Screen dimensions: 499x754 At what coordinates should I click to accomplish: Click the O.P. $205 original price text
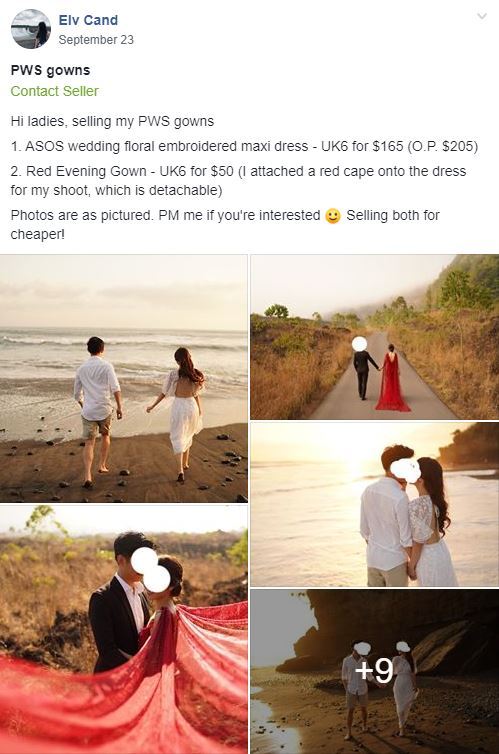(x=442, y=146)
